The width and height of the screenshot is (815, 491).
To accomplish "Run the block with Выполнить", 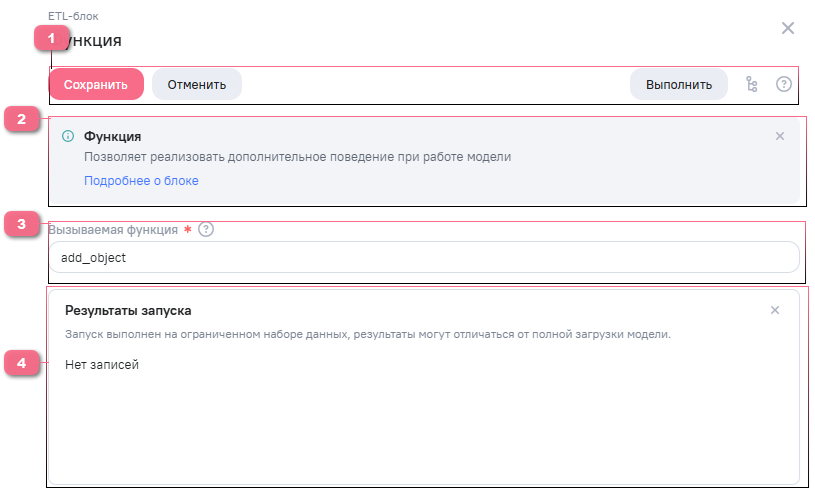I will click(678, 85).
